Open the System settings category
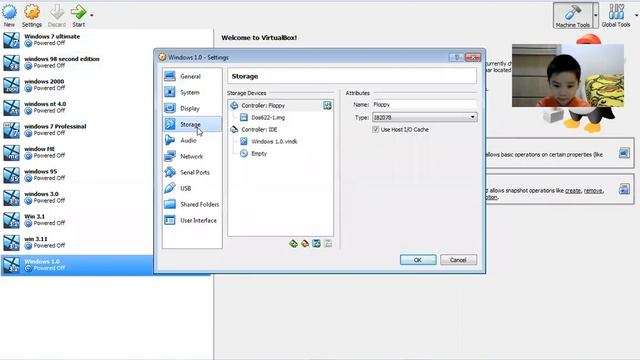The image size is (640, 360). click(x=192, y=92)
